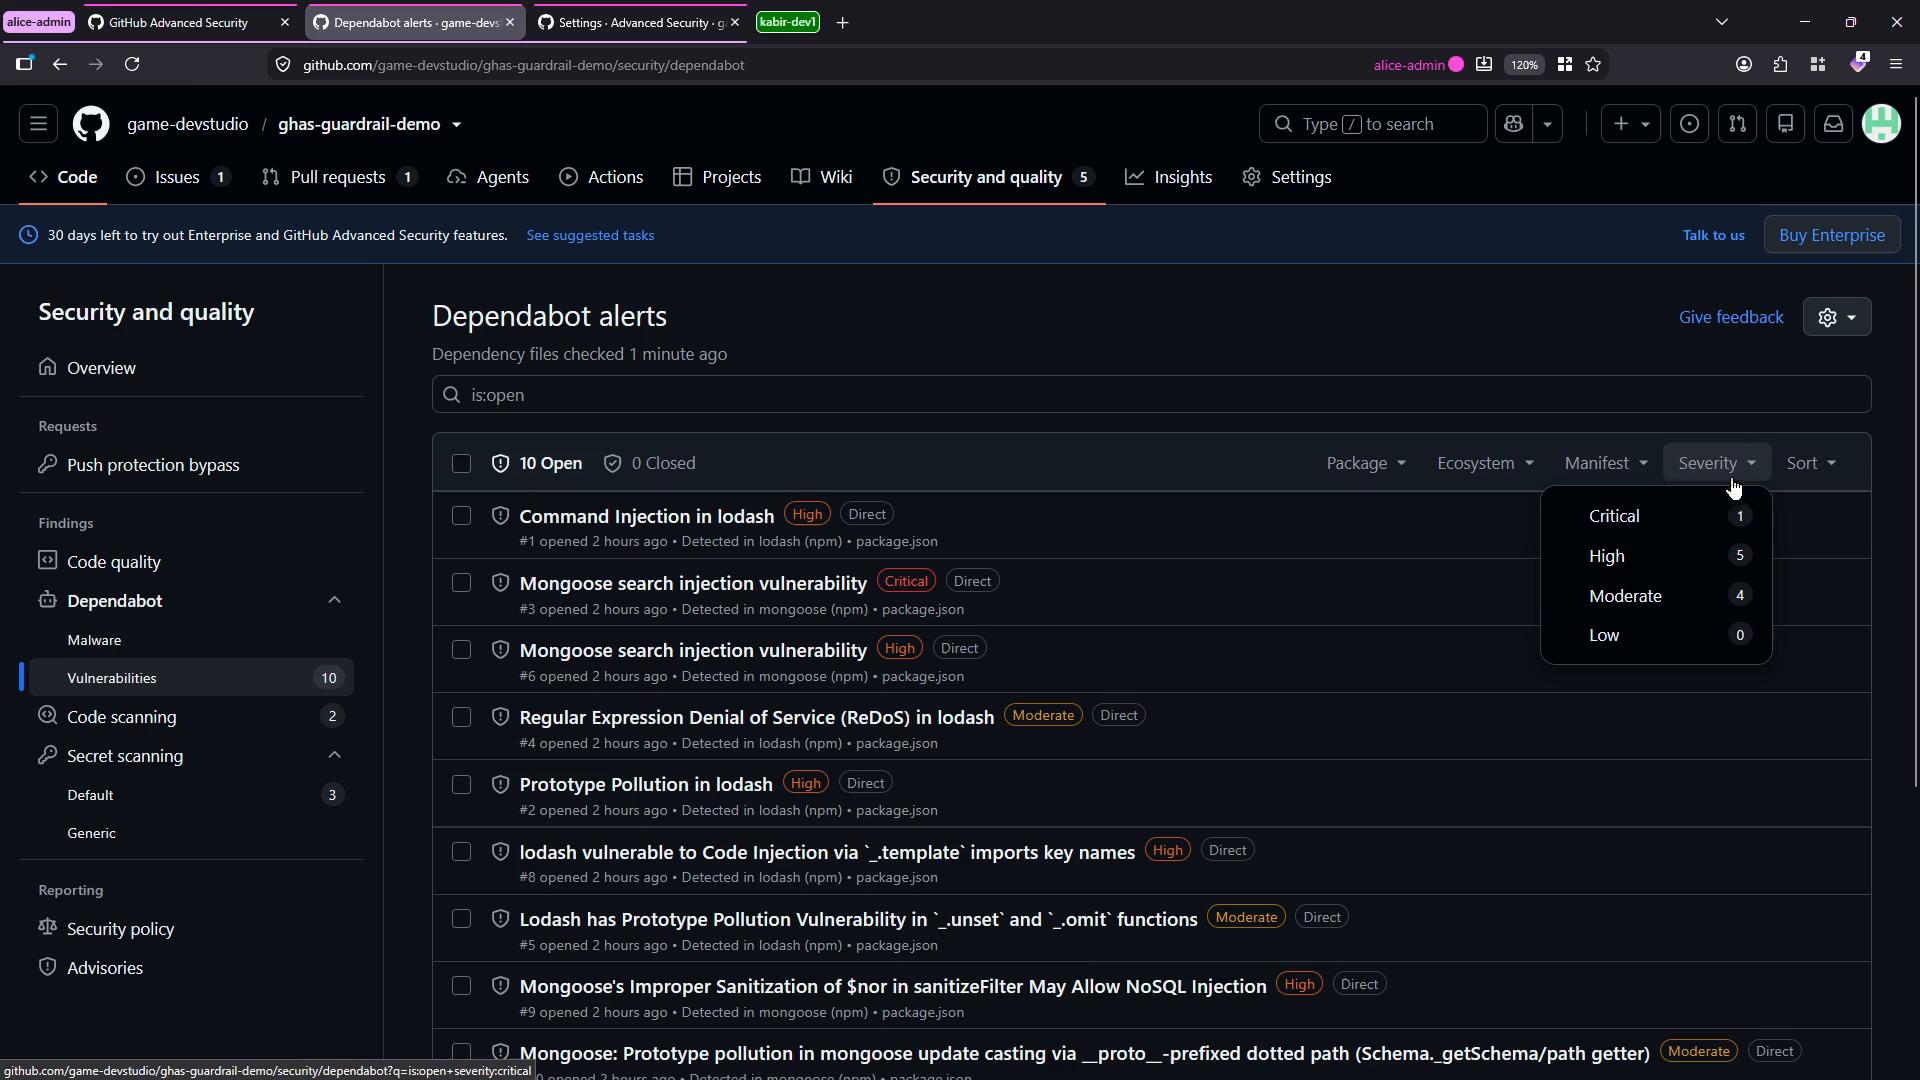Go back in browser history

coord(60,64)
